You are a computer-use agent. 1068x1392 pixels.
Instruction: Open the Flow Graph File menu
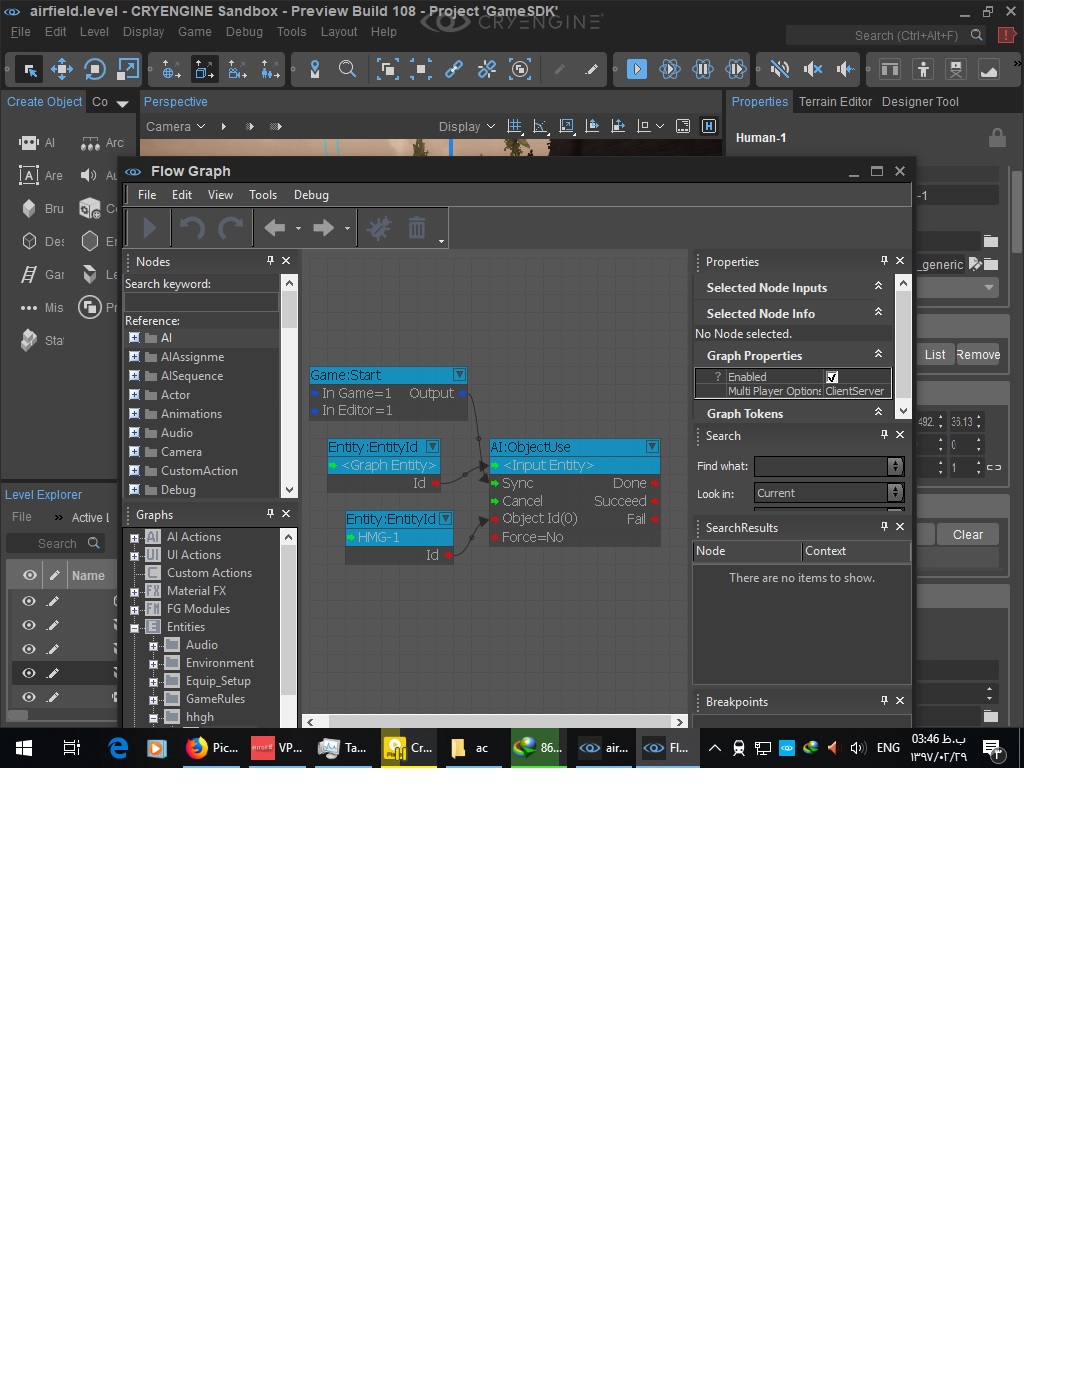(147, 195)
